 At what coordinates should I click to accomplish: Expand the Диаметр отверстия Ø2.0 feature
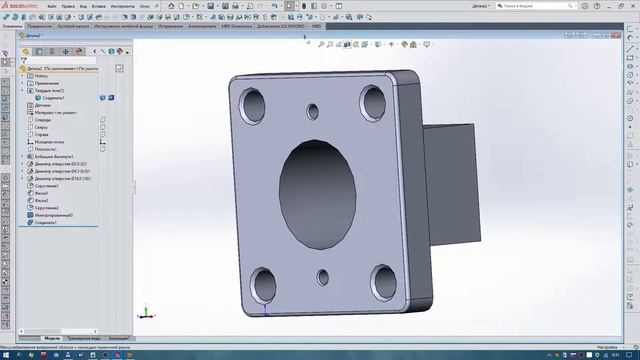point(22,164)
